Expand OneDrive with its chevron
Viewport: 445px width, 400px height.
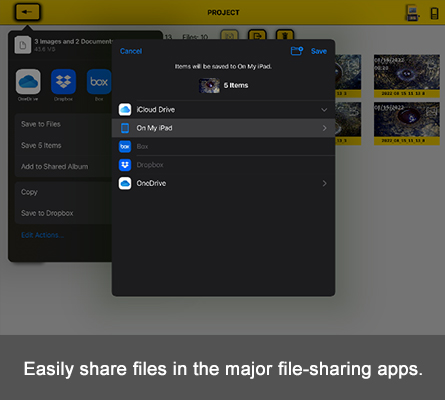pyautogui.click(x=324, y=183)
